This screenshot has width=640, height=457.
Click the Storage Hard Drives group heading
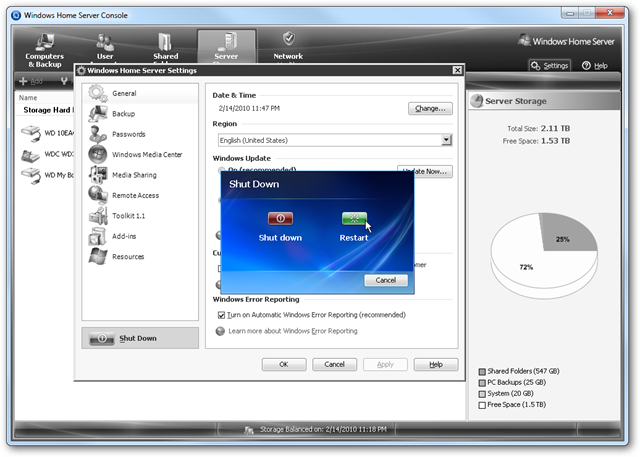coord(48,110)
